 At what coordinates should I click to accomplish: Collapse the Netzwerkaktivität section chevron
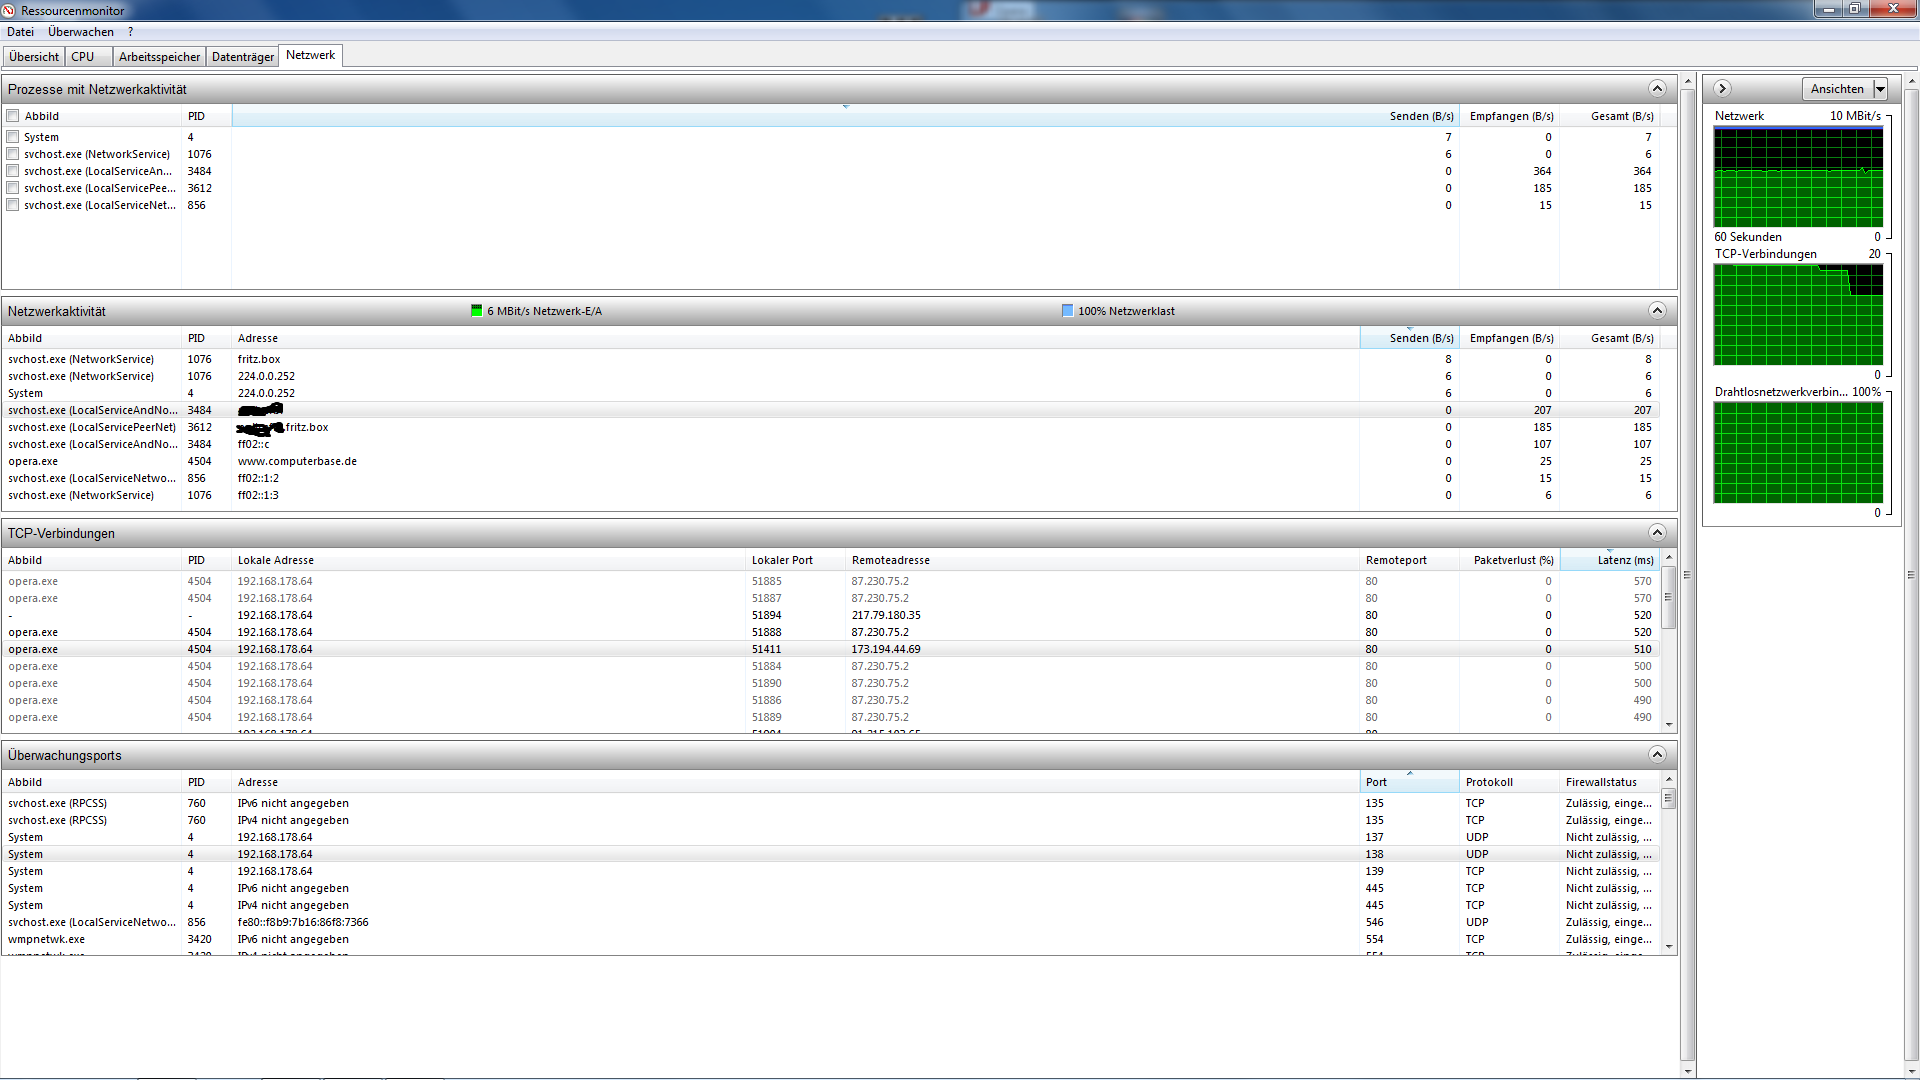[1657, 311]
